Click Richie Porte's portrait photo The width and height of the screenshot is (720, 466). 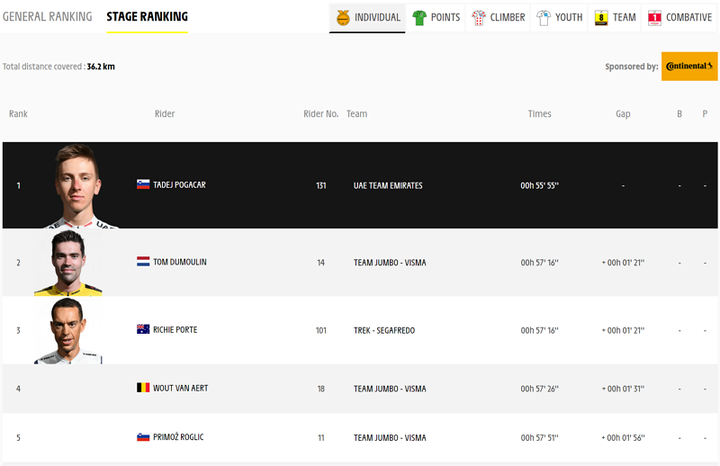(68, 331)
